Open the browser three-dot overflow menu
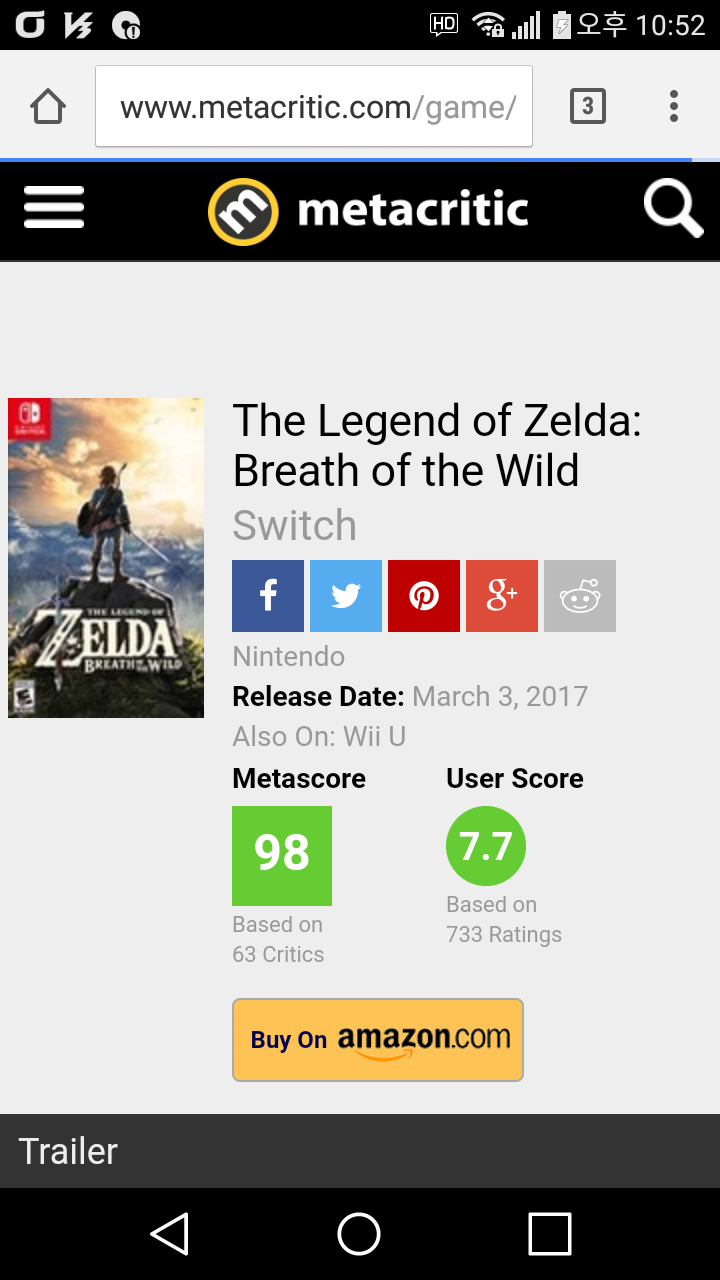This screenshot has height=1280, width=720. pos(674,106)
